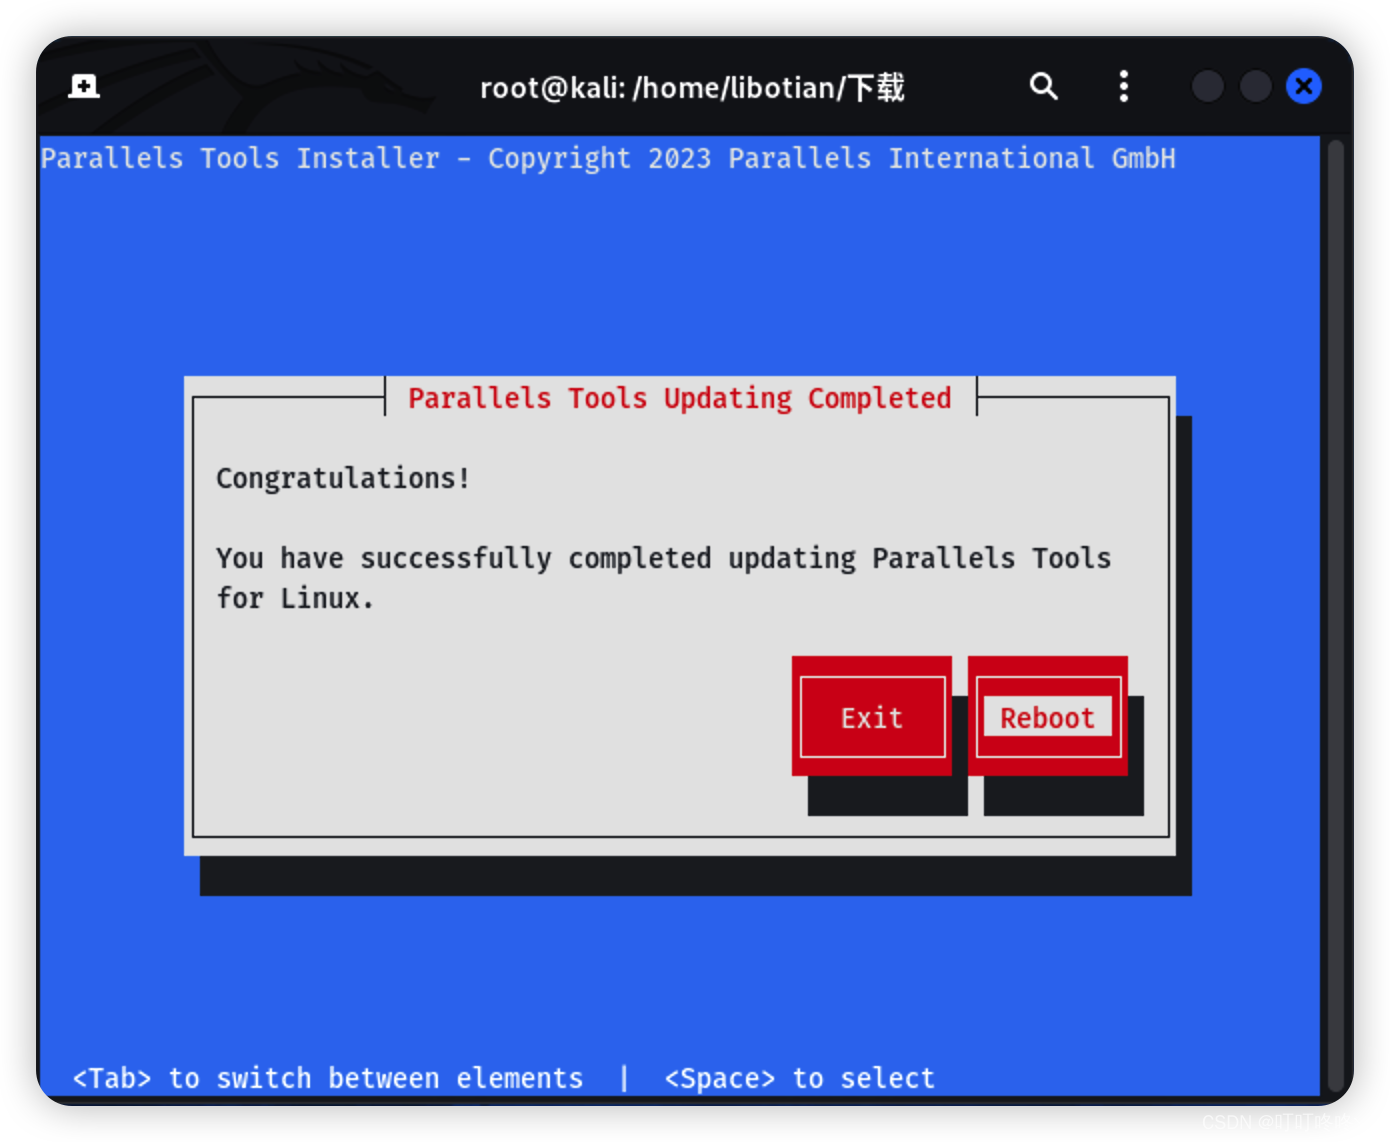
Task: Click the unfocused Exit control
Action: (x=870, y=717)
